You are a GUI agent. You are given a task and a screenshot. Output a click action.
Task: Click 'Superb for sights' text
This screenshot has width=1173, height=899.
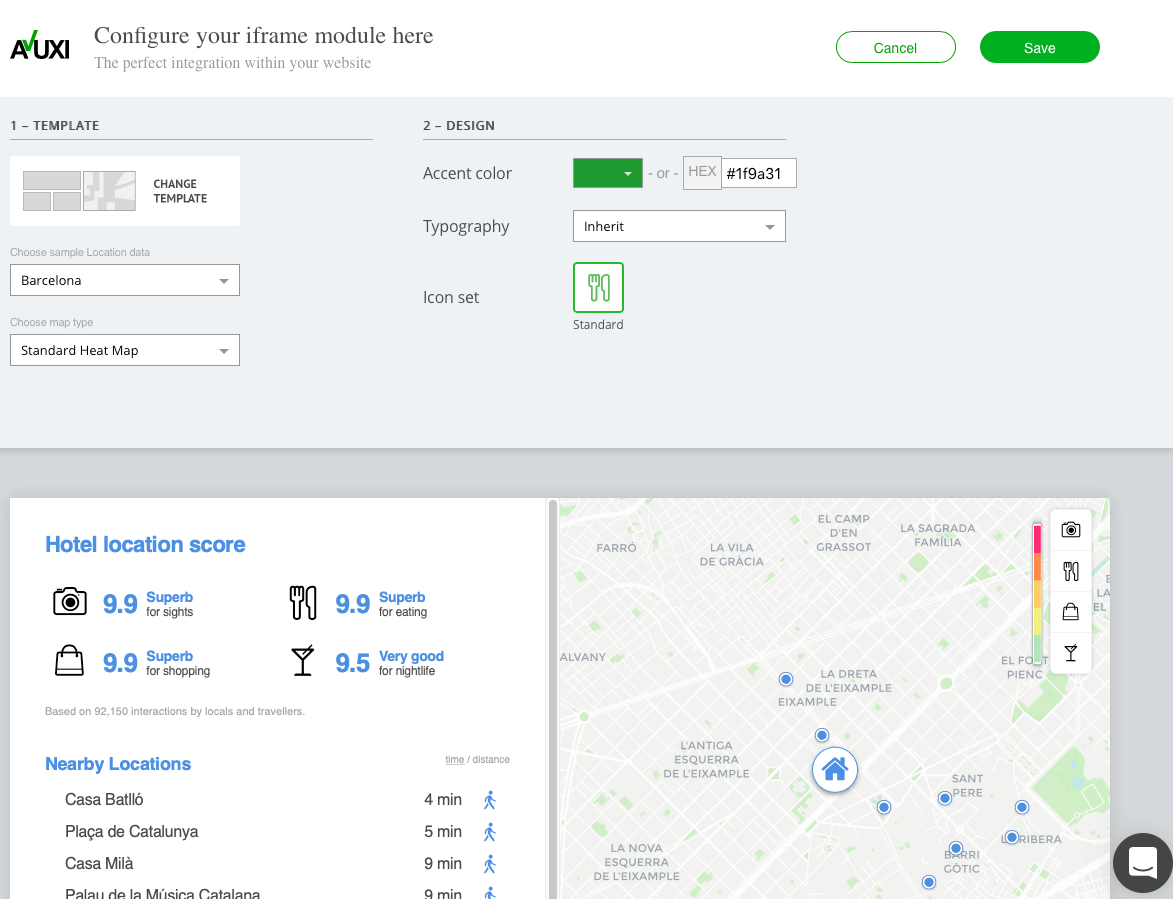170,604
